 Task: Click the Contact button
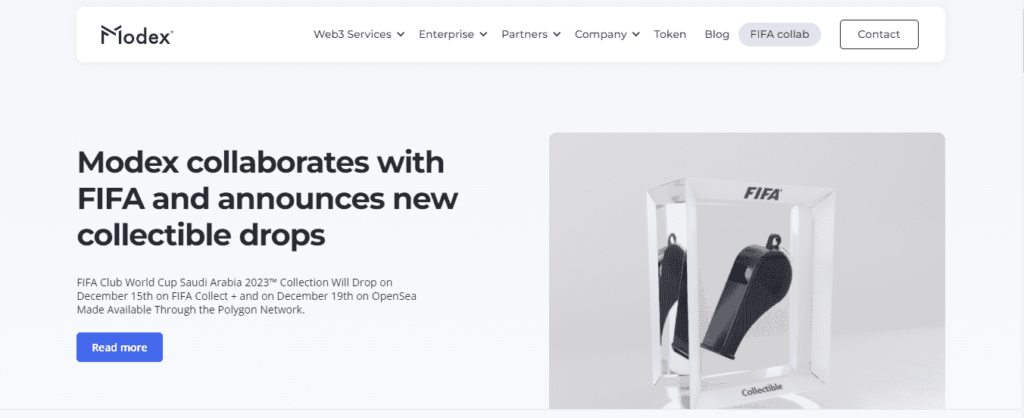tap(879, 35)
